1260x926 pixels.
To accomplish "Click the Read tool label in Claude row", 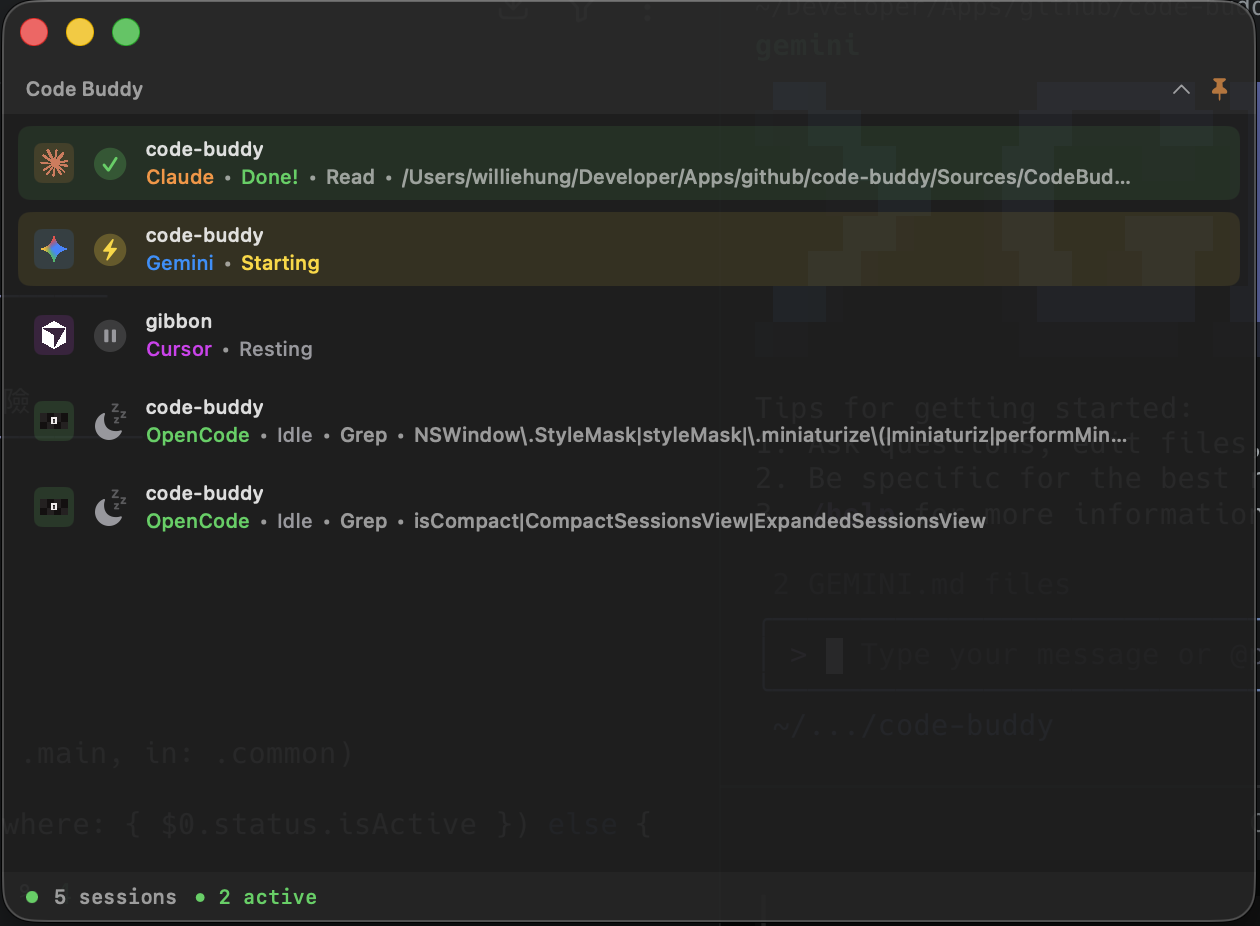I will pyautogui.click(x=350, y=177).
